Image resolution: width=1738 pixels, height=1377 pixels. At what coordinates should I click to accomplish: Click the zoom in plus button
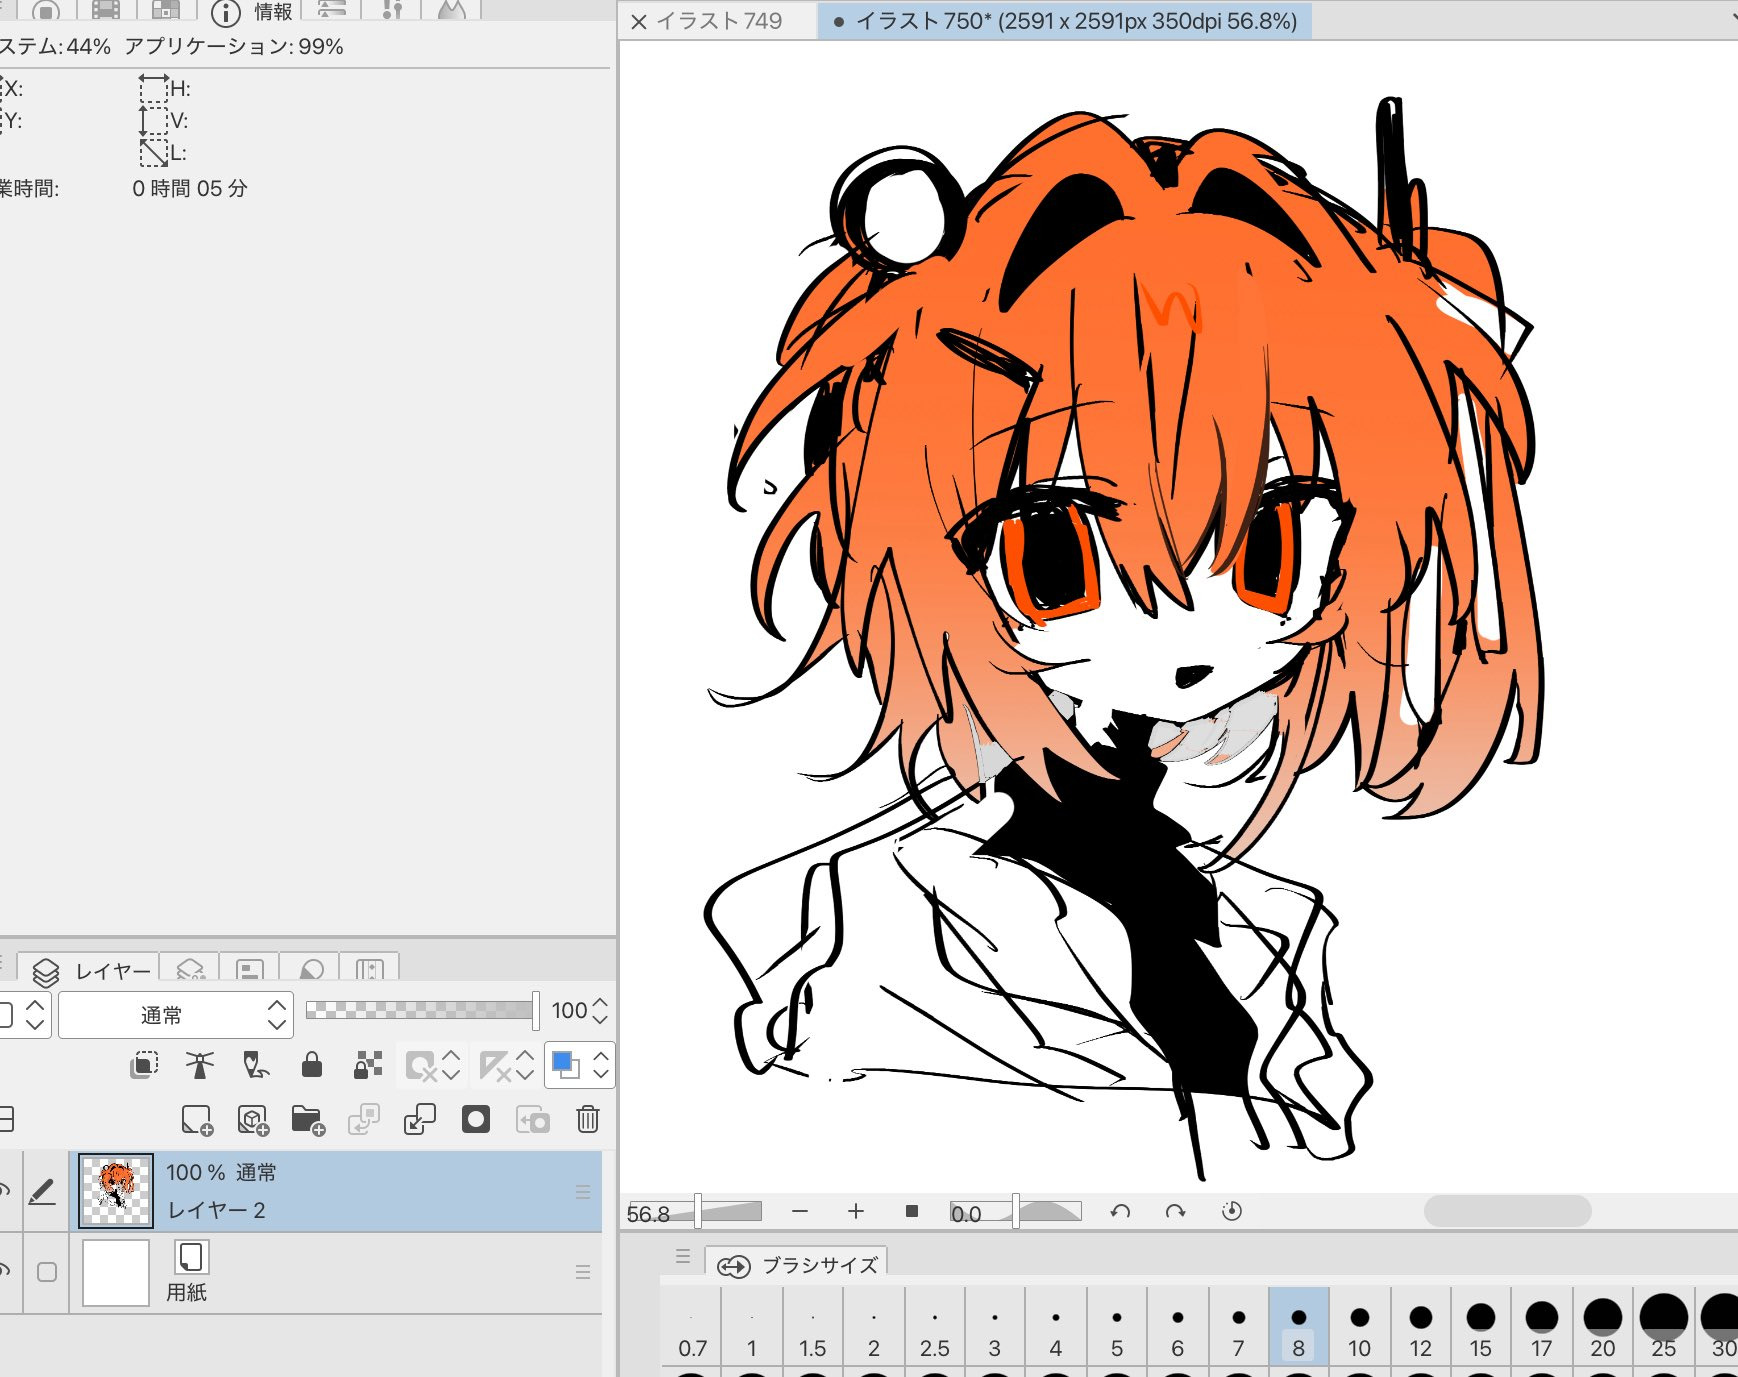click(856, 1212)
